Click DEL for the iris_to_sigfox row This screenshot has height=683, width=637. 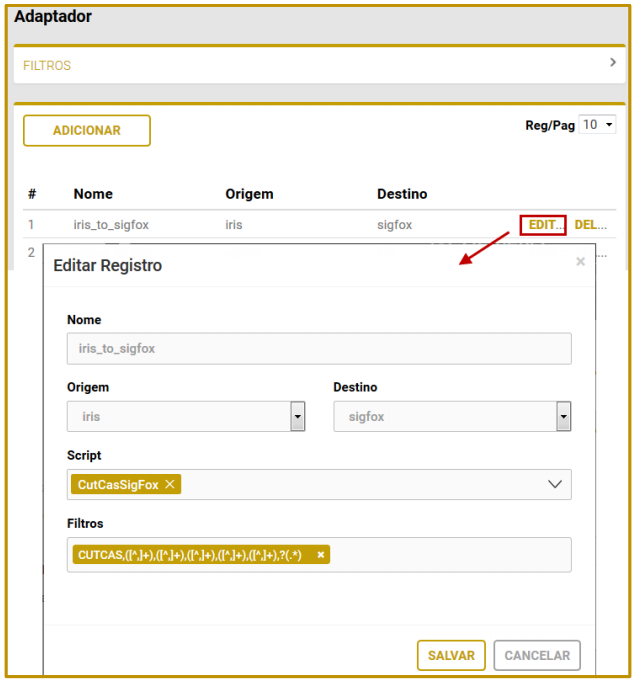pyautogui.click(x=590, y=225)
